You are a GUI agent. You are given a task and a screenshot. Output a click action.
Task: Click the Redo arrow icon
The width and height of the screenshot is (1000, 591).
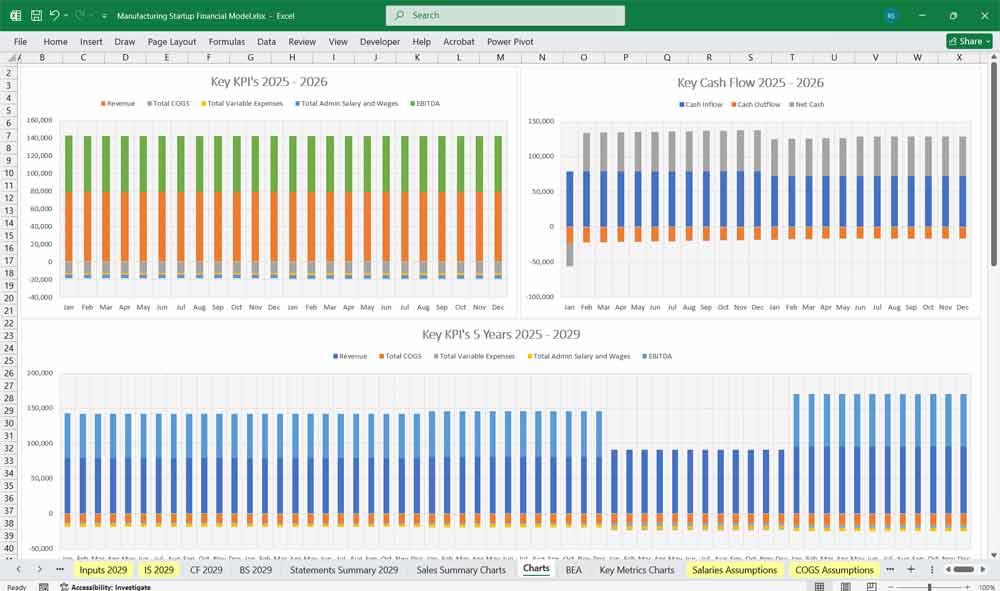tap(79, 16)
